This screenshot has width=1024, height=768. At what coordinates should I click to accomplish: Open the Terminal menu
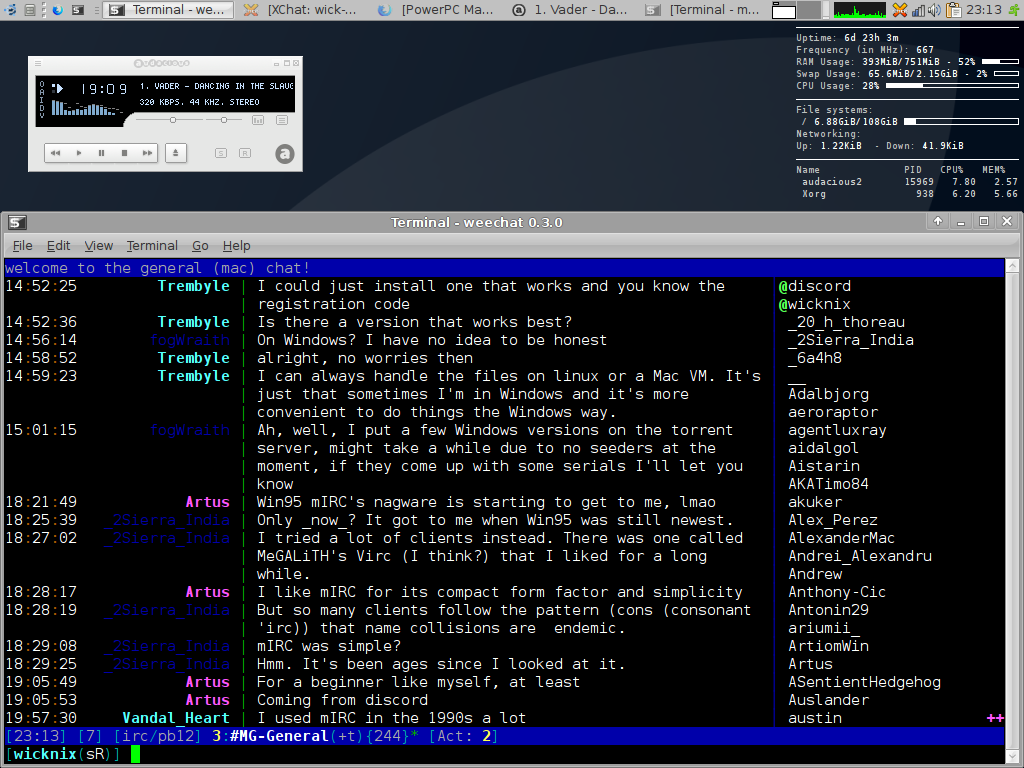[152, 246]
